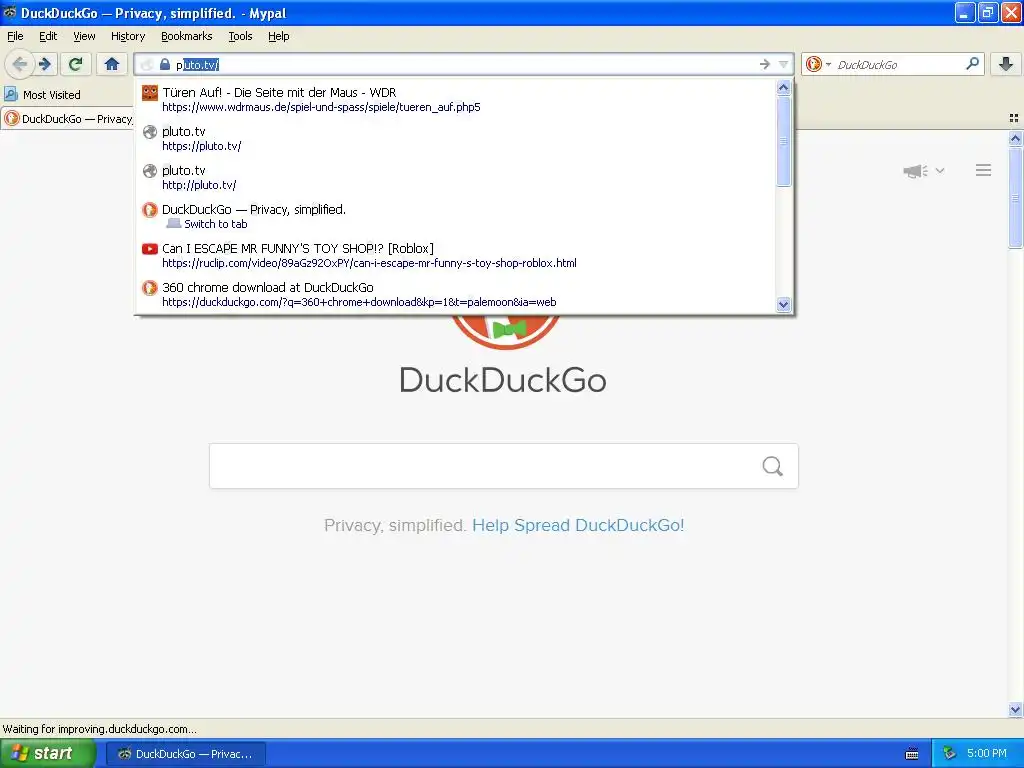Open the Edit menu
The width and height of the screenshot is (1024, 768).
(x=48, y=36)
